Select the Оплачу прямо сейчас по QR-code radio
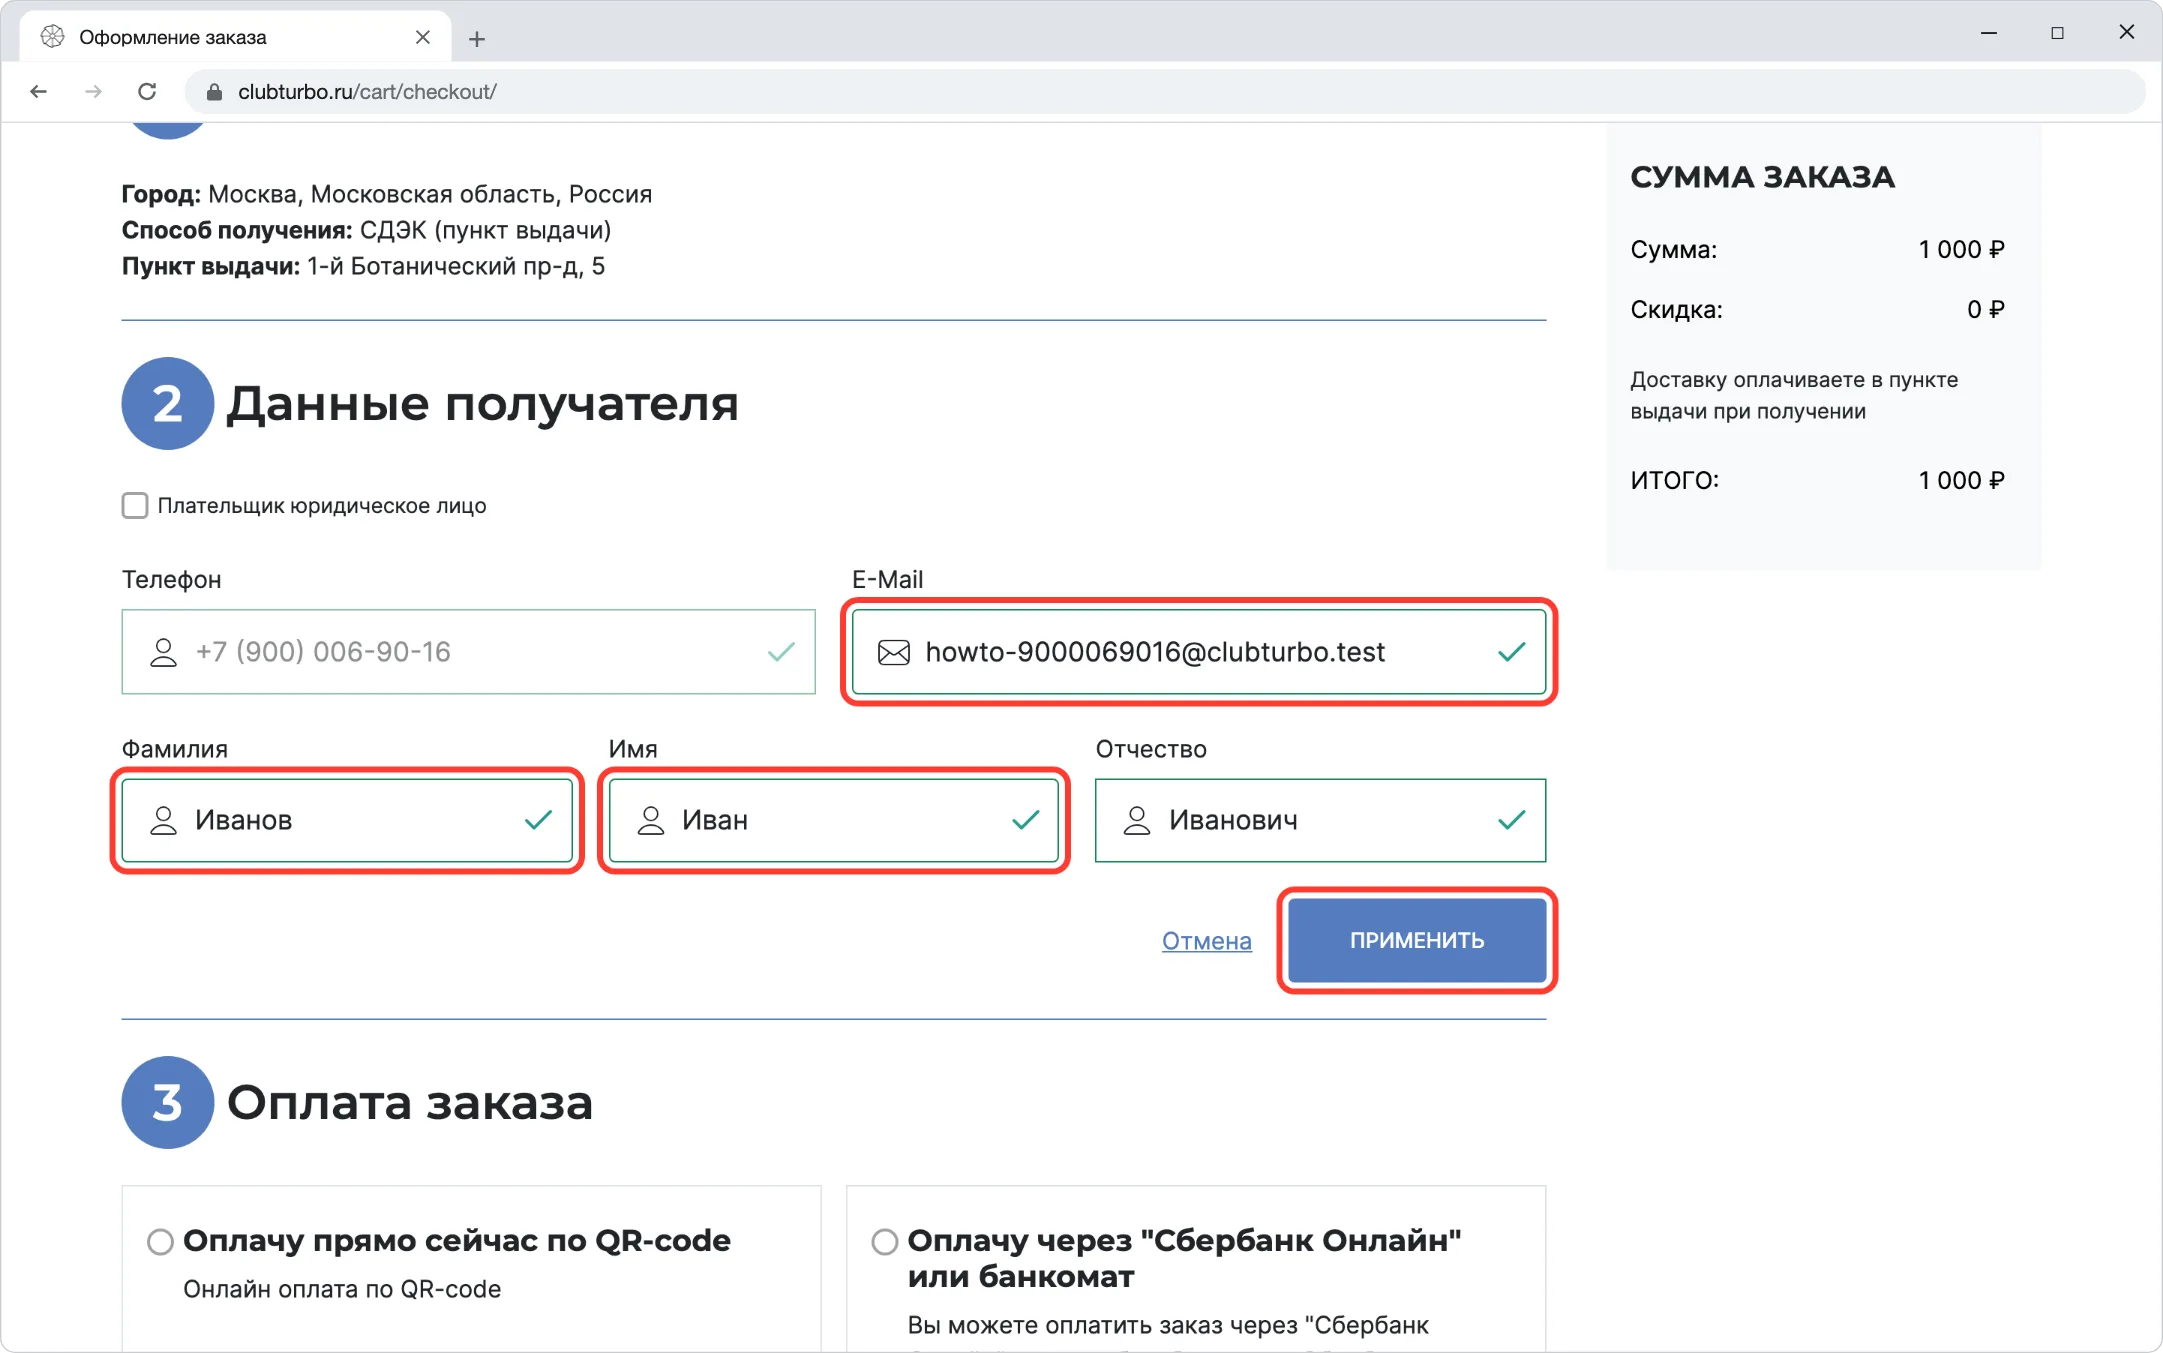 (x=160, y=1241)
